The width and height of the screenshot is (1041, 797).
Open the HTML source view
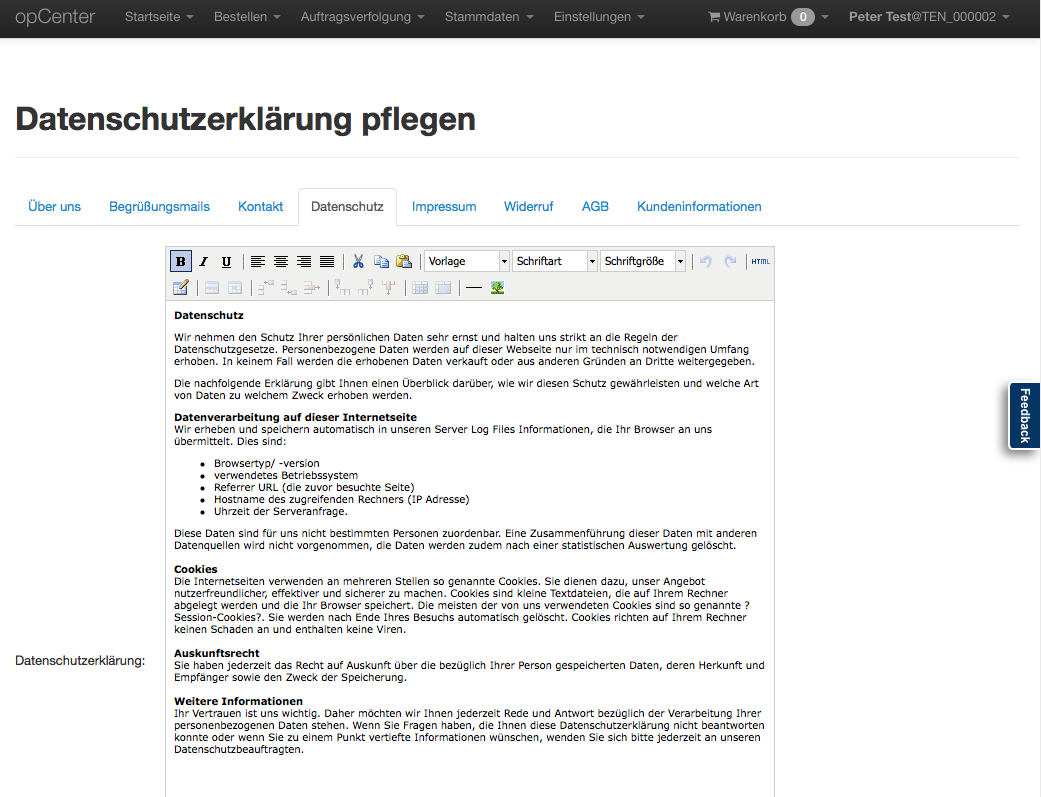[x=760, y=261]
